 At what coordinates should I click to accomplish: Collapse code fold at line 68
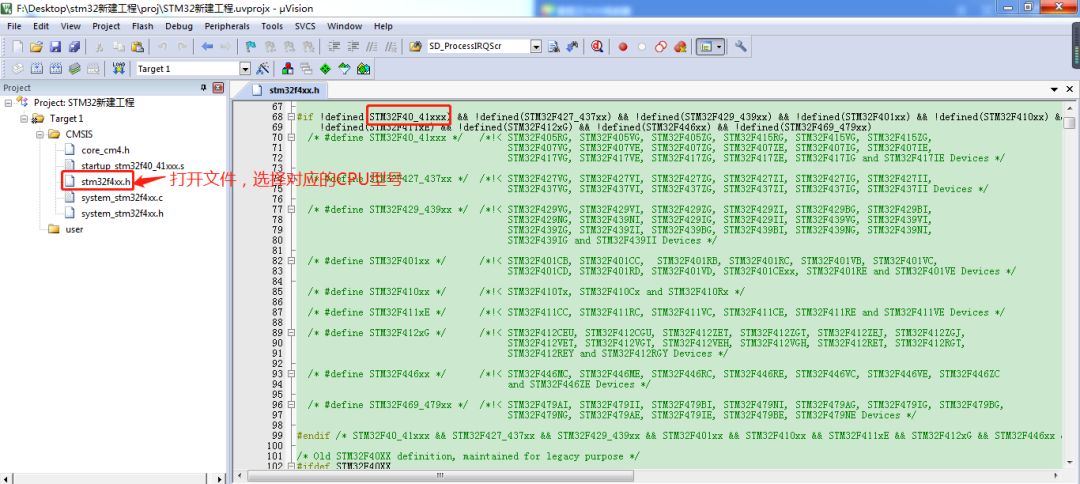(x=291, y=117)
